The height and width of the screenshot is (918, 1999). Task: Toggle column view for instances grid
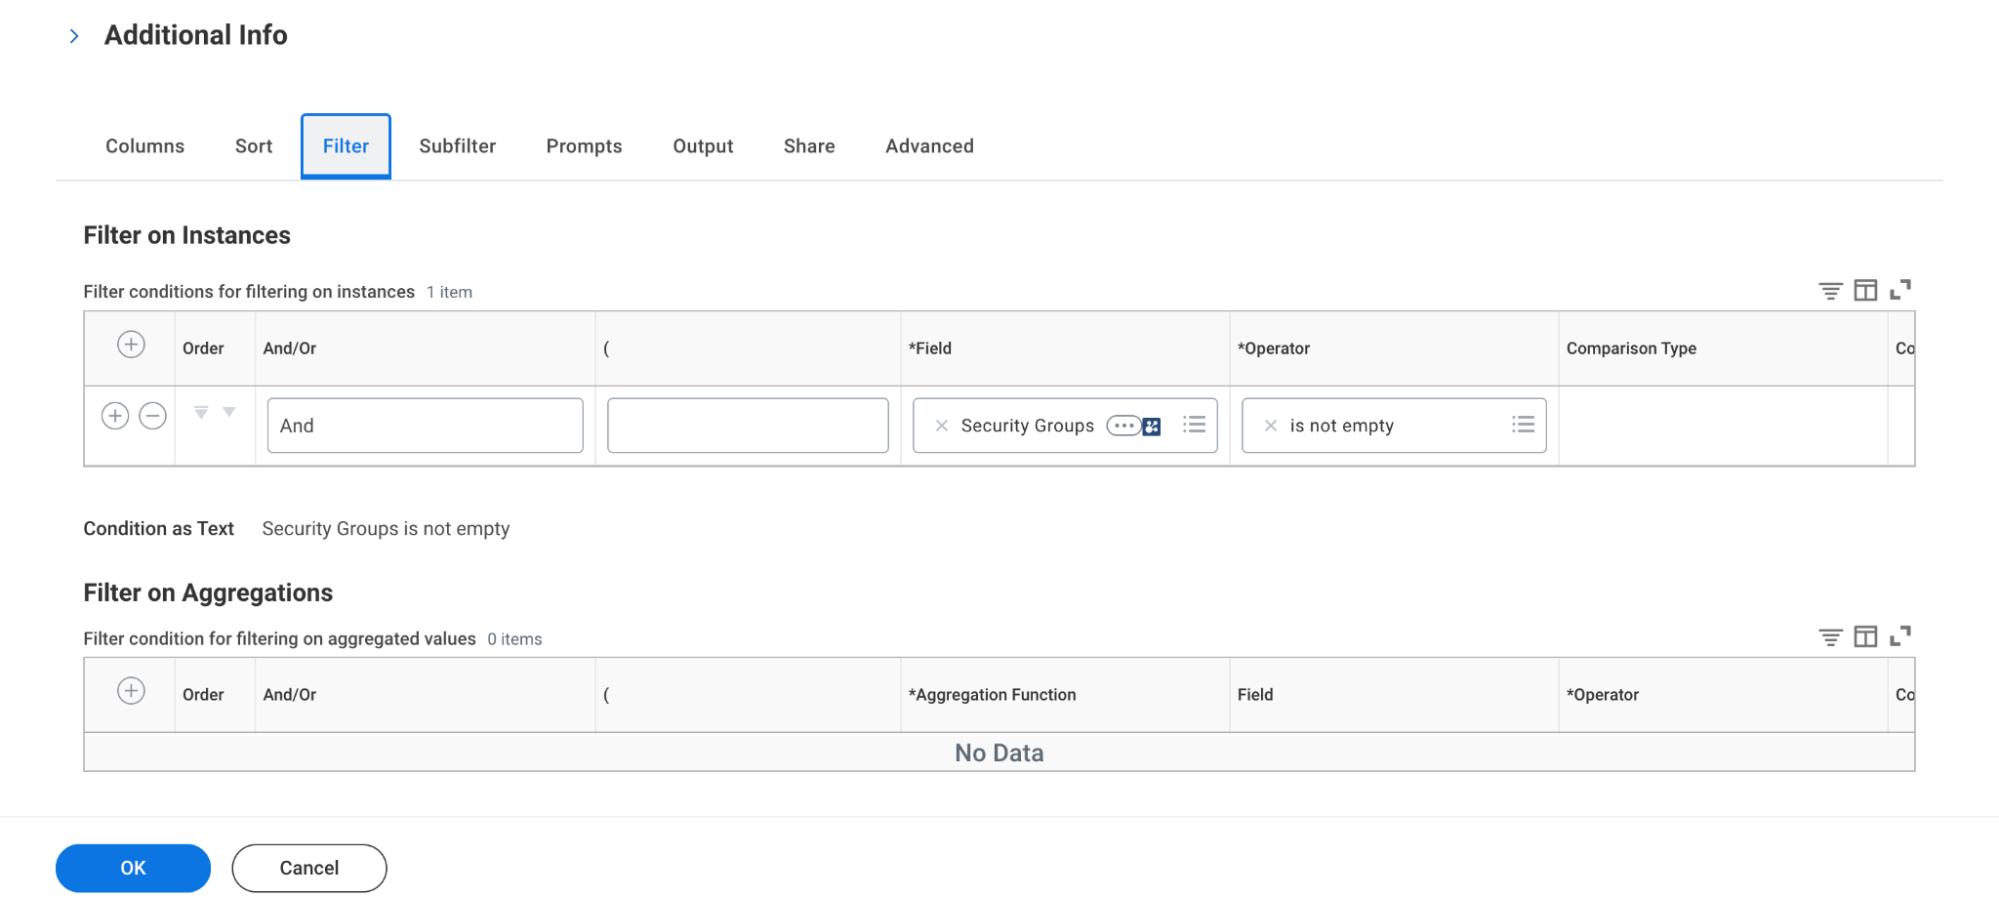1865,290
